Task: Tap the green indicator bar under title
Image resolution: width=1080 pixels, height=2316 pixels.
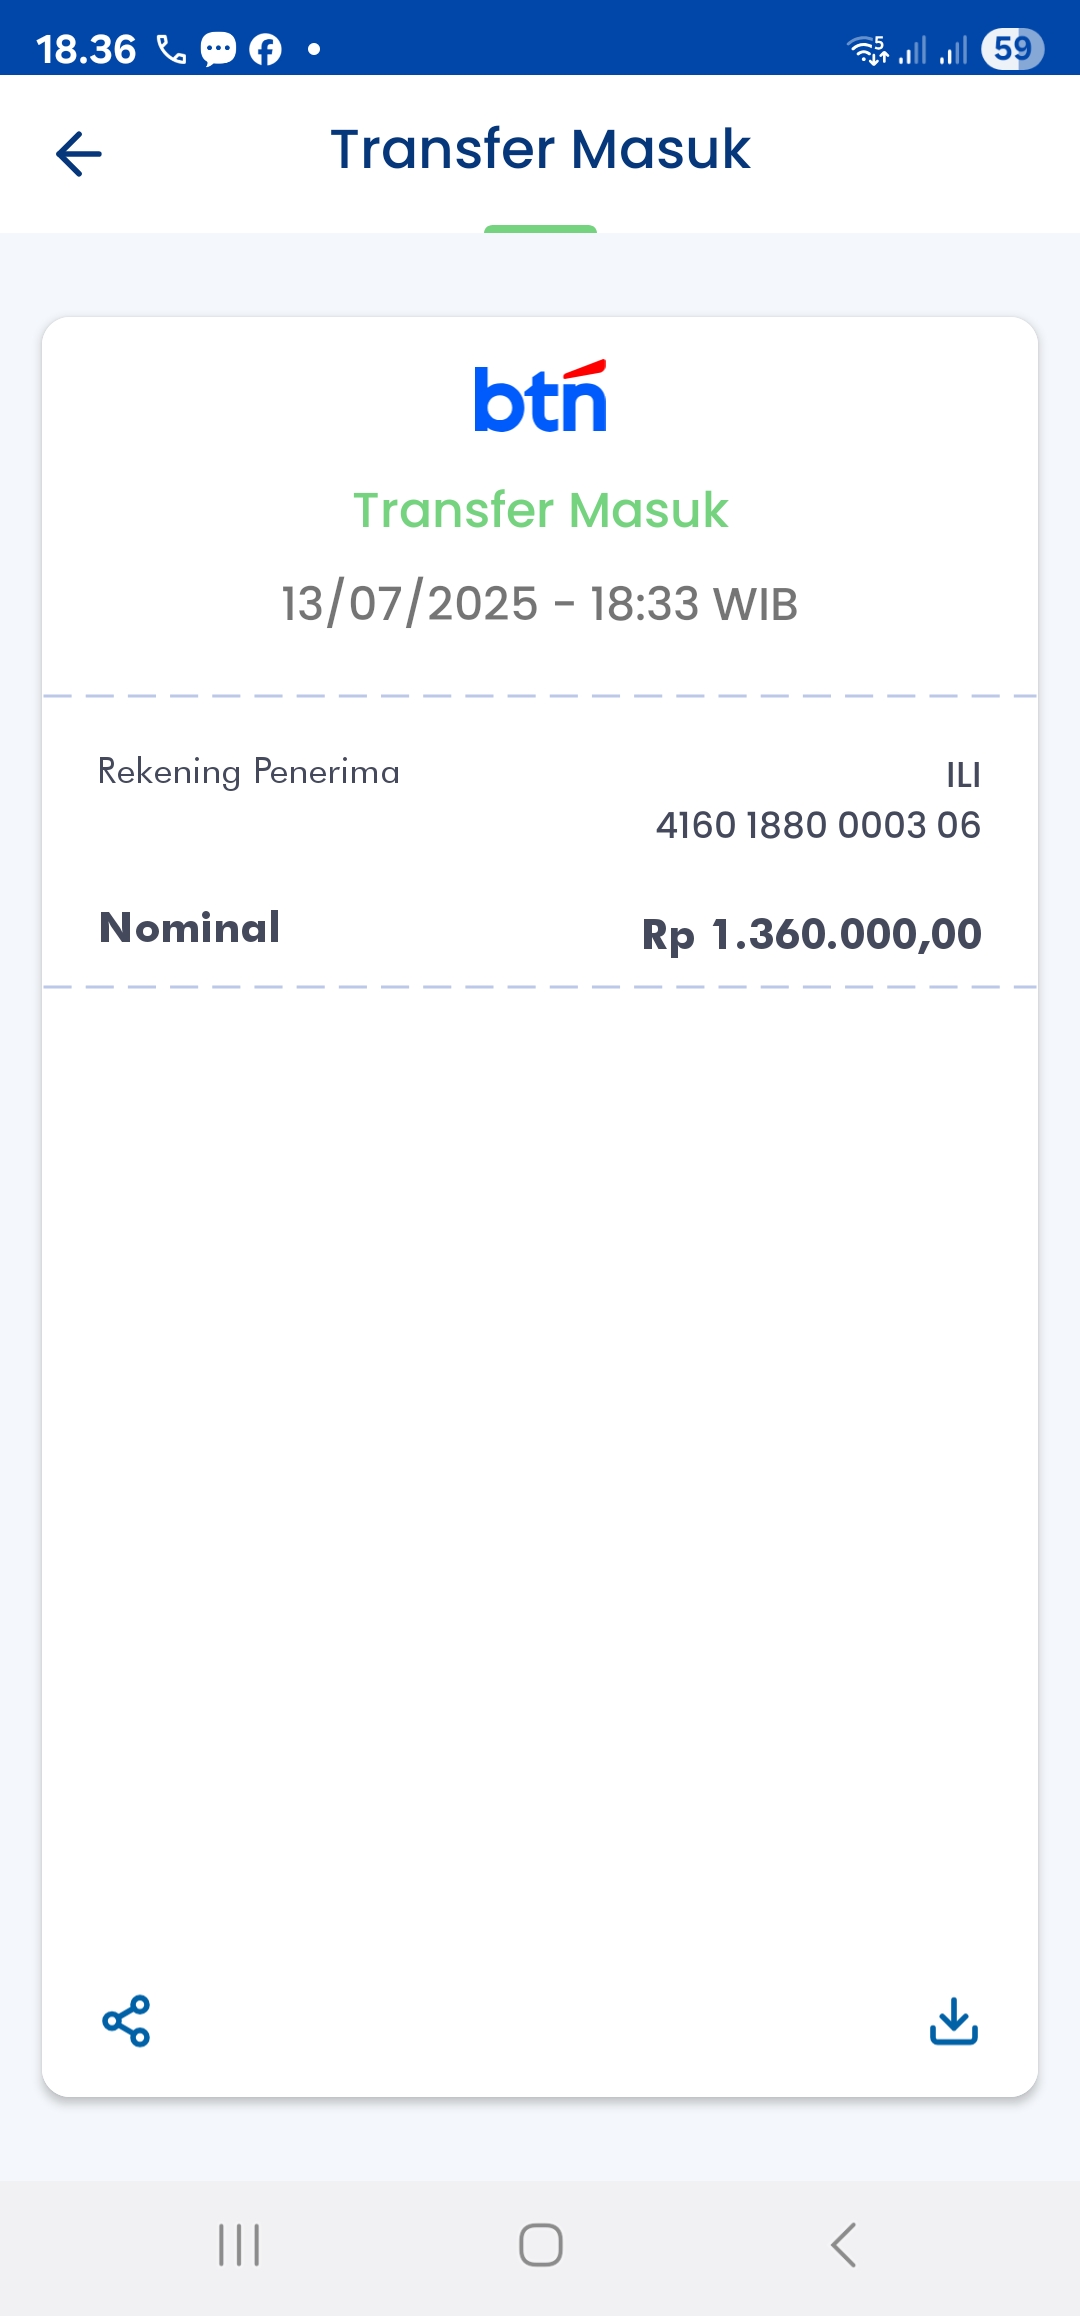Action: (540, 229)
